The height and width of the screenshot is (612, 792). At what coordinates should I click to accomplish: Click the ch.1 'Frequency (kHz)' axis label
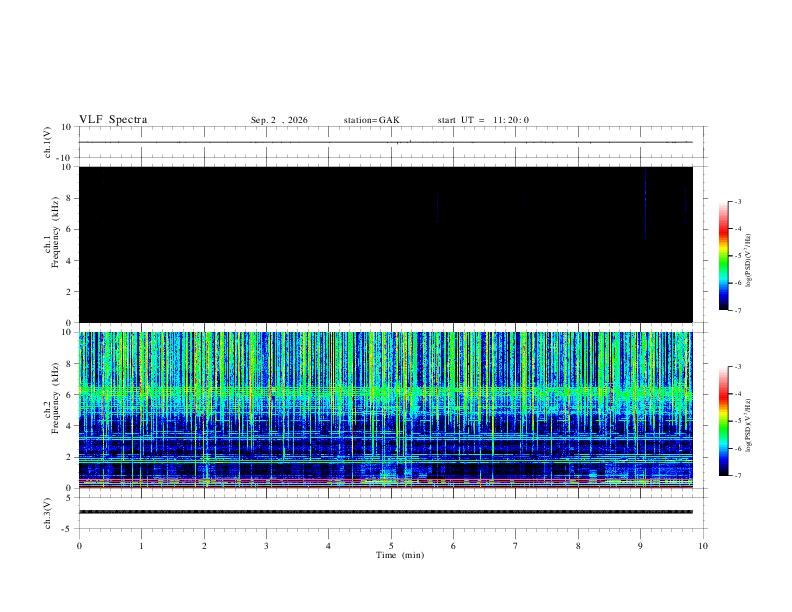(56, 232)
